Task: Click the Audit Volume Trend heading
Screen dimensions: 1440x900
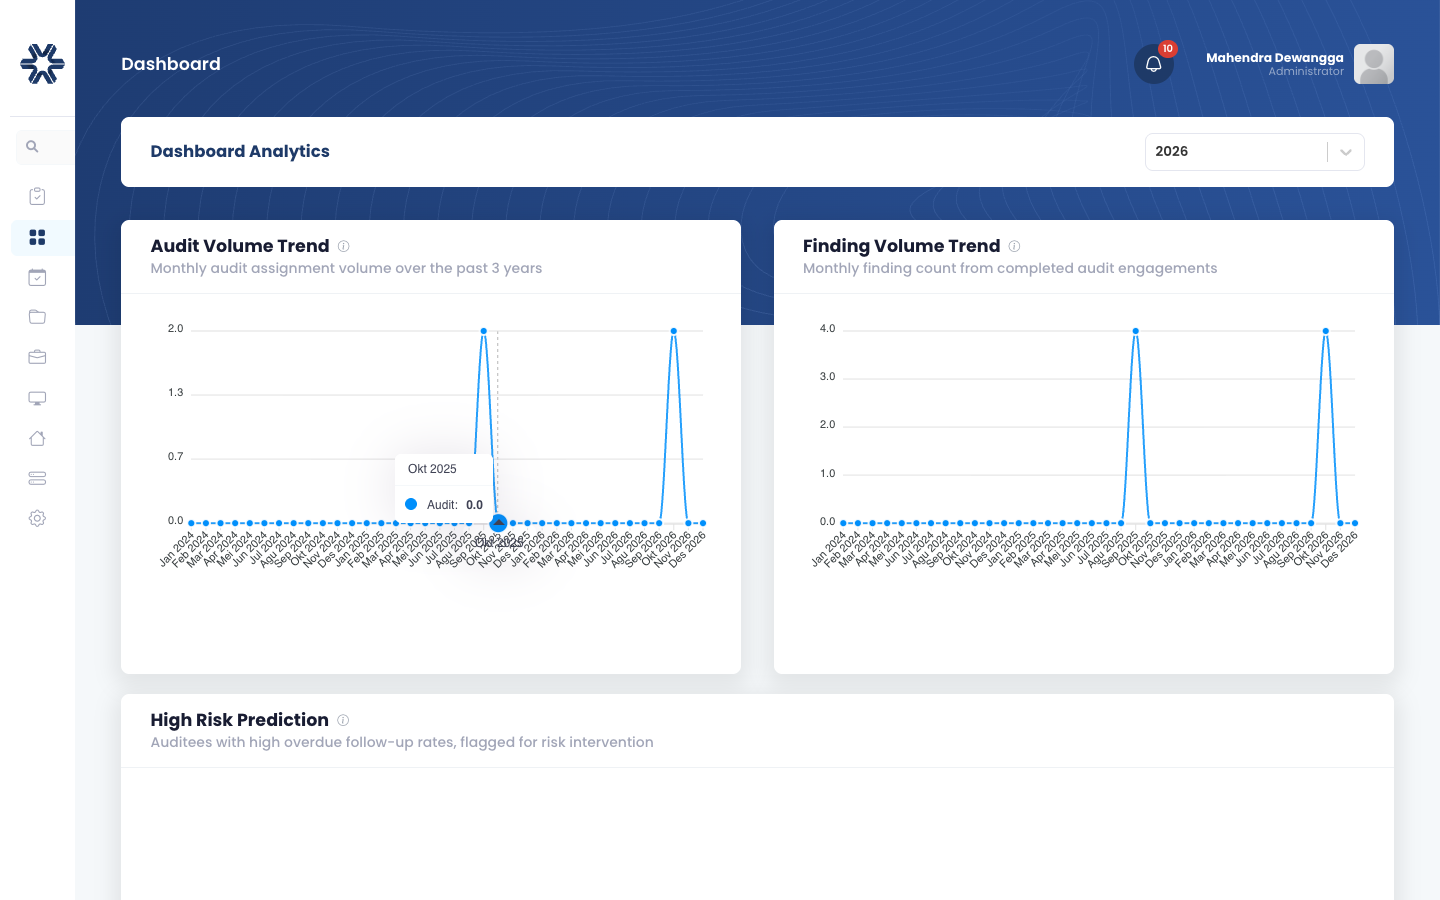Action: click(x=240, y=246)
